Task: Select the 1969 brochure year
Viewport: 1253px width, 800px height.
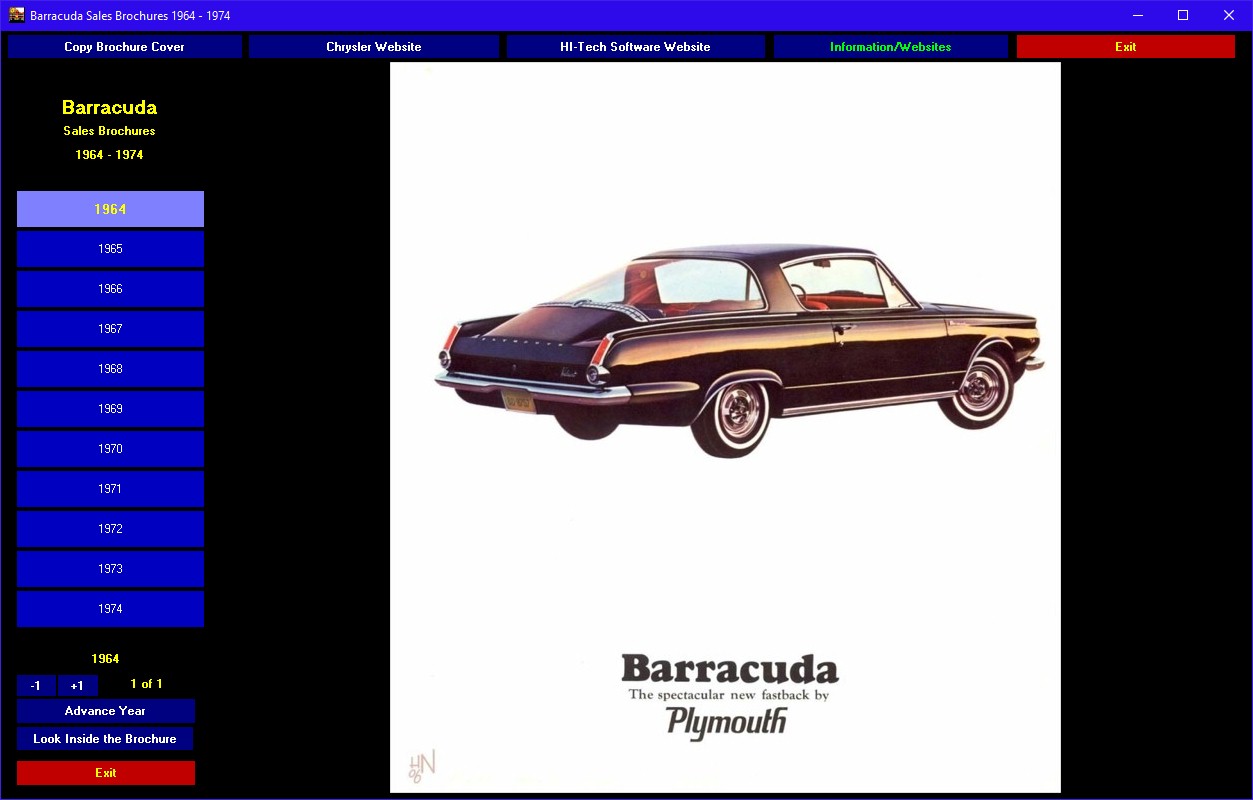Action: tap(110, 409)
